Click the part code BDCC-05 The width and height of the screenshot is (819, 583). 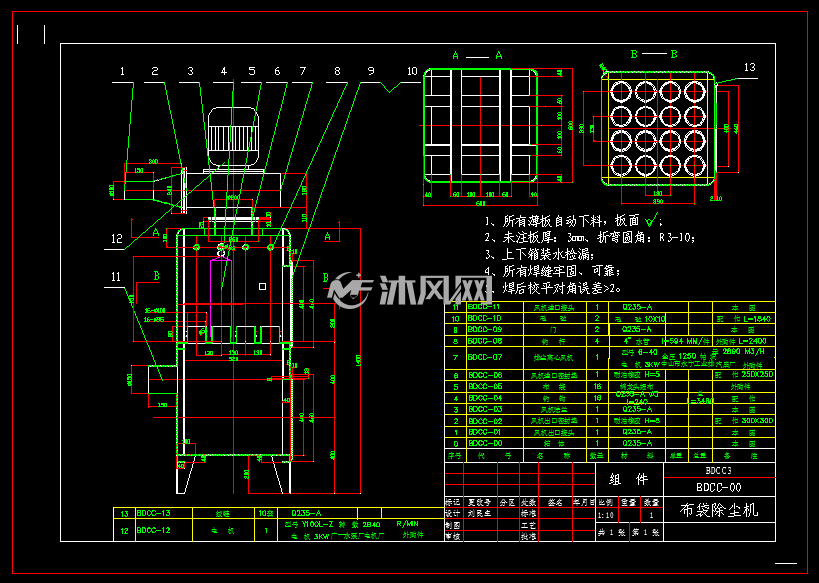click(485, 387)
